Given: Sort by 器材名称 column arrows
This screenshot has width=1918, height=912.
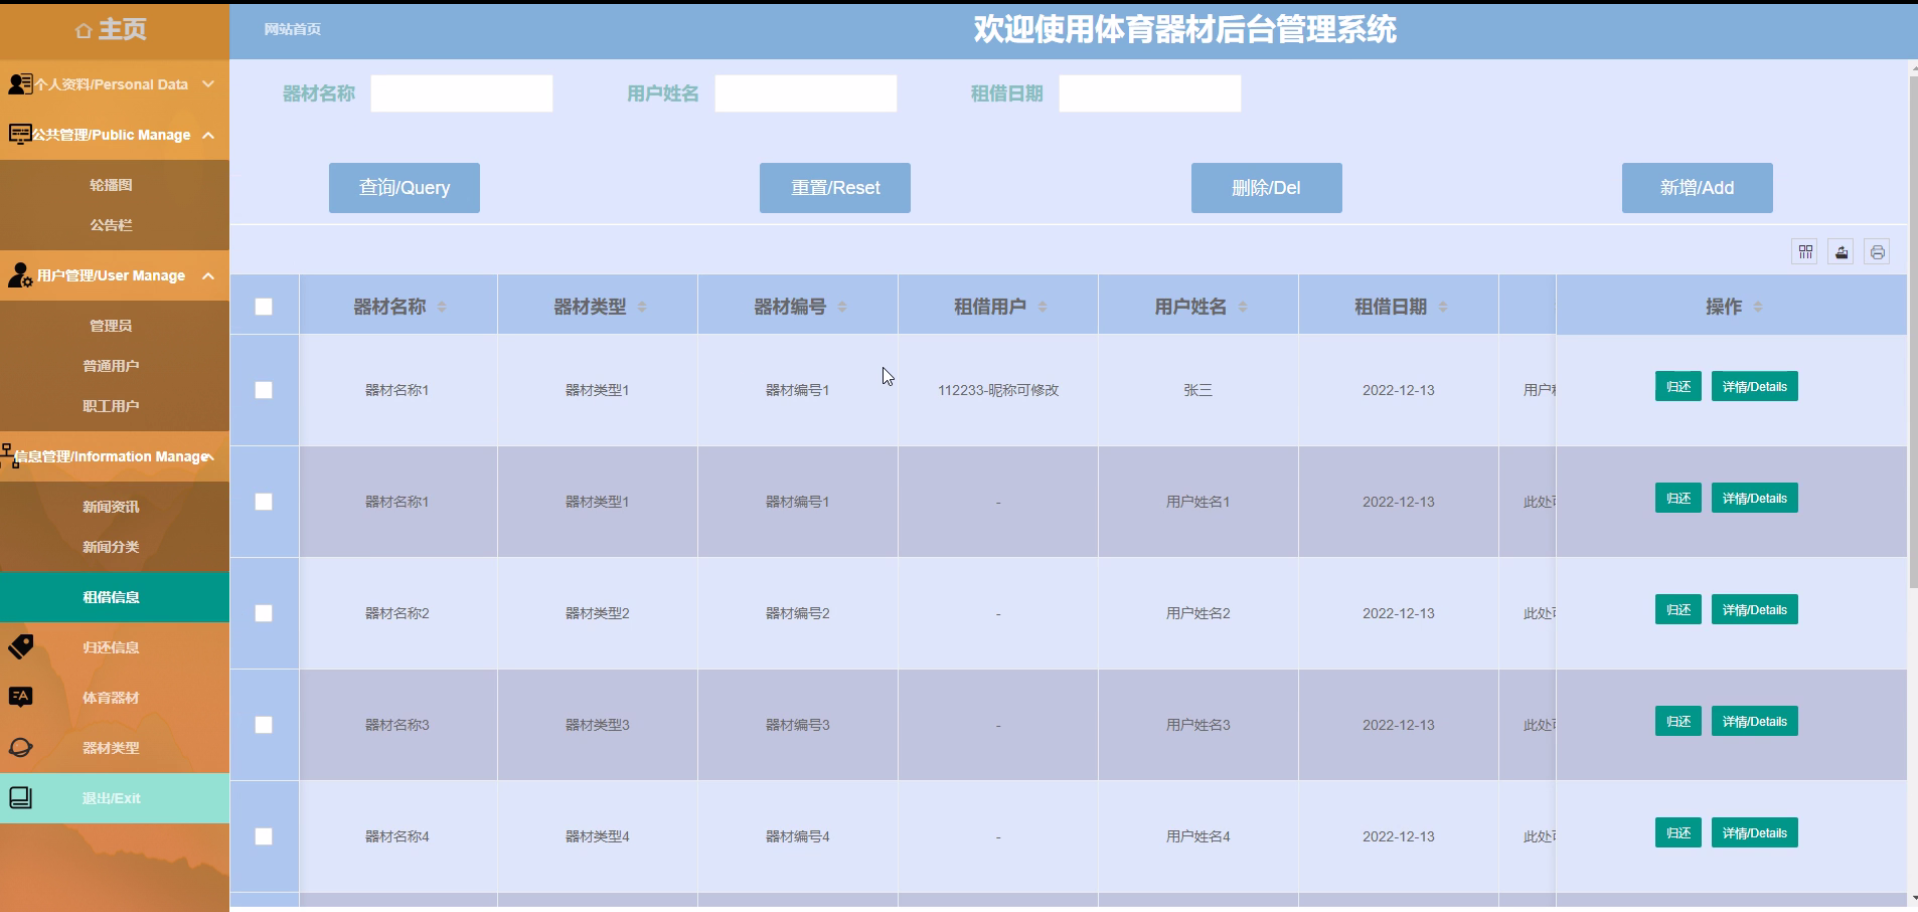Looking at the screenshot, I should click(441, 307).
